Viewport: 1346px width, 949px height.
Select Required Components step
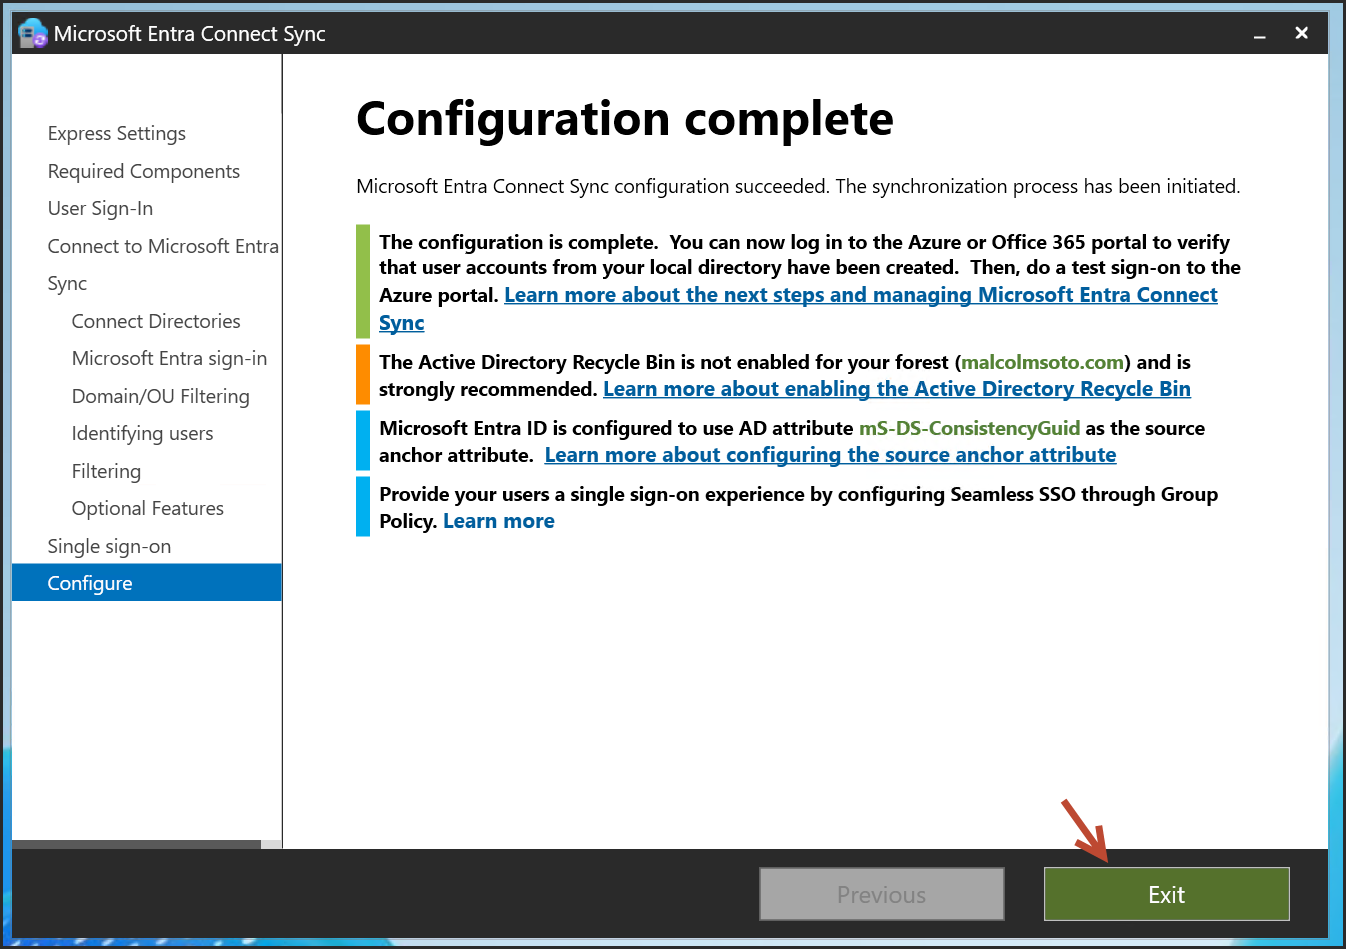(x=144, y=171)
